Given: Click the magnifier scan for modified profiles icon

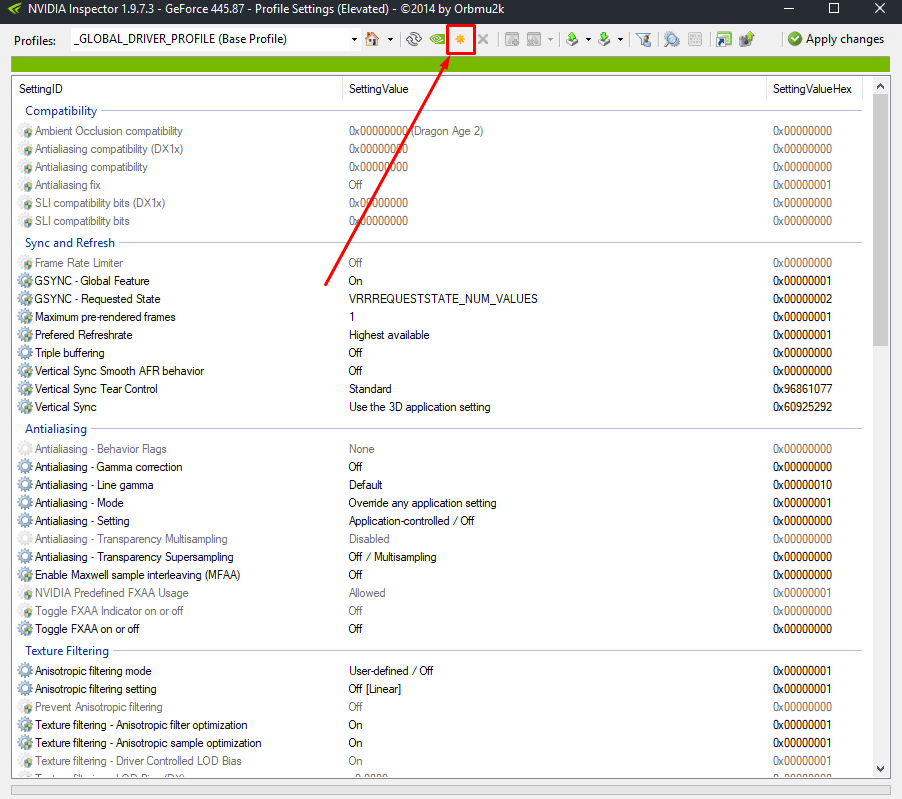Looking at the screenshot, I should (671, 39).
